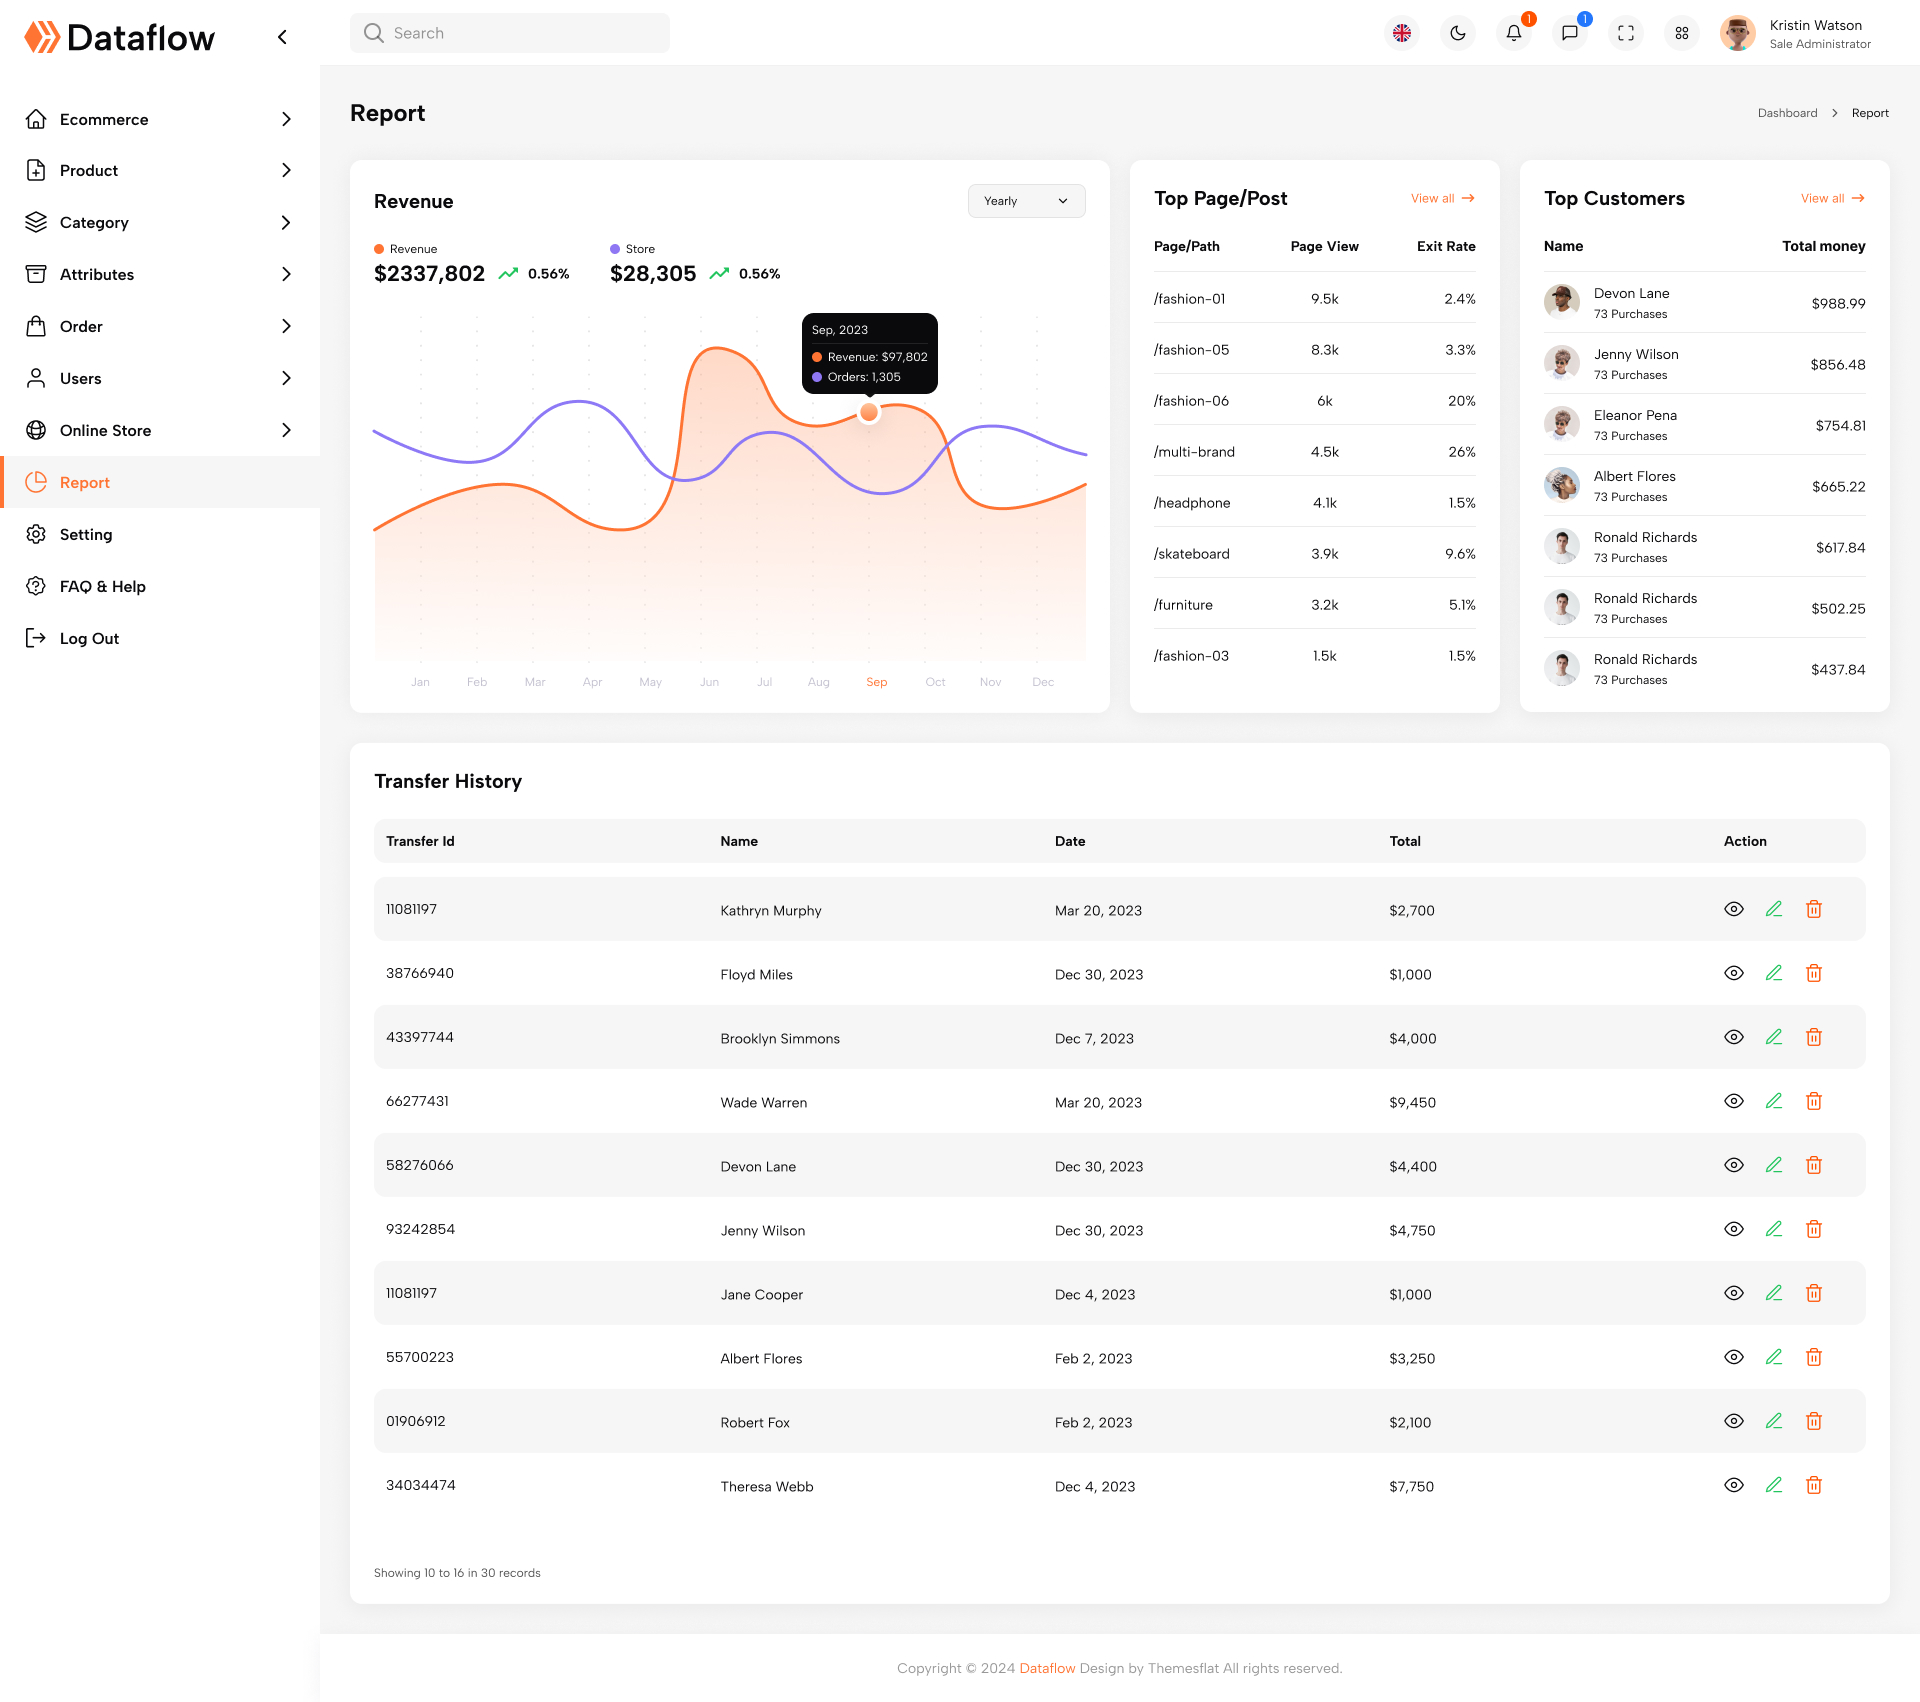Enter fullscreen using the expand icon
This screenshot has height=1702, width=1920.
click(1625, 33)
